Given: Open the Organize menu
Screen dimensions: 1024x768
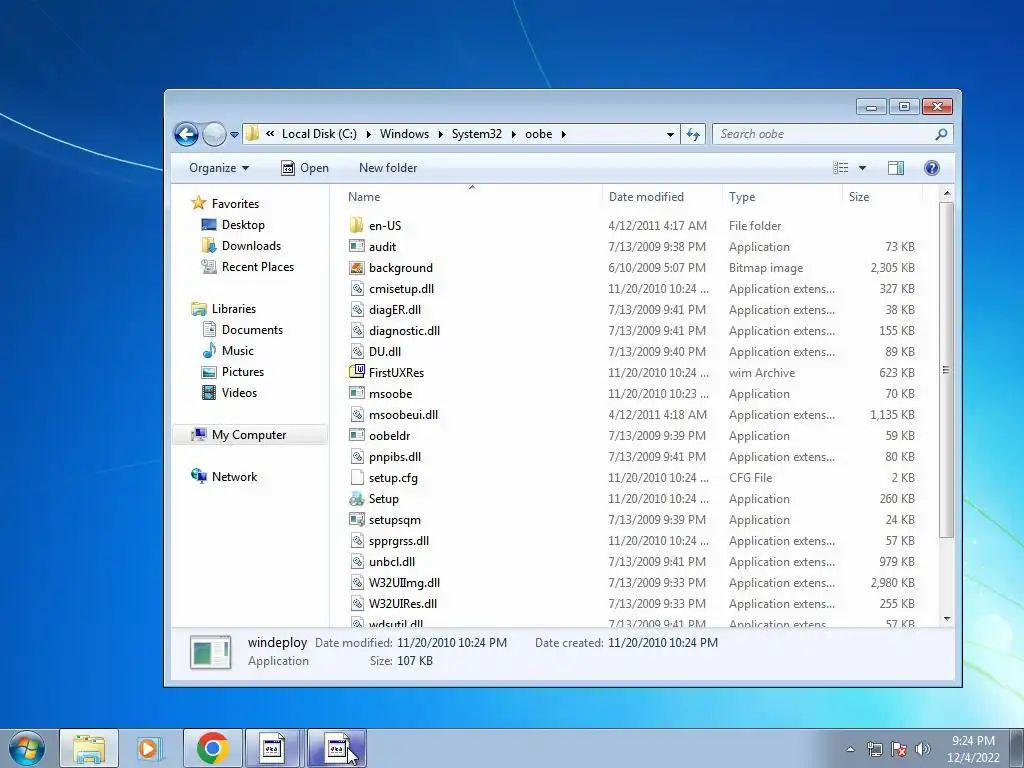Looking at the screenshot, I should (x=219, y=168).
